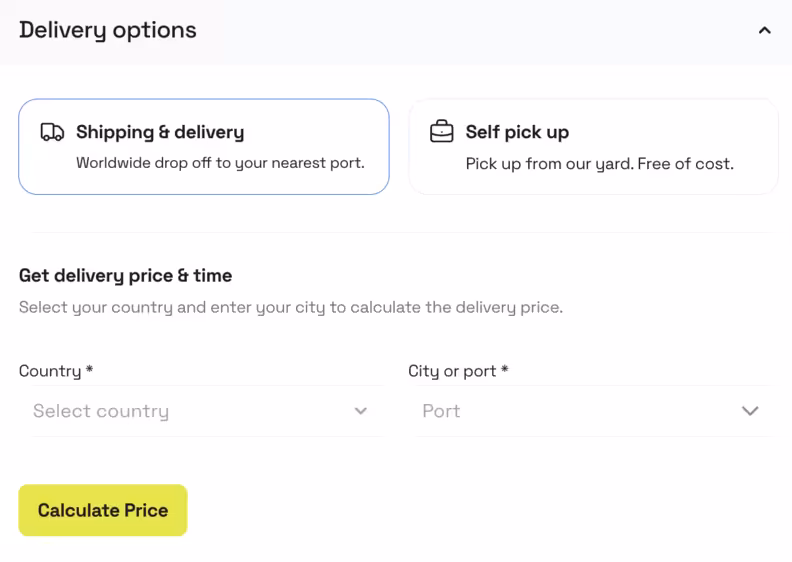792x562 pixels.
Task: Click 'Pick up from our yard' description
Action: coord(599,162)
